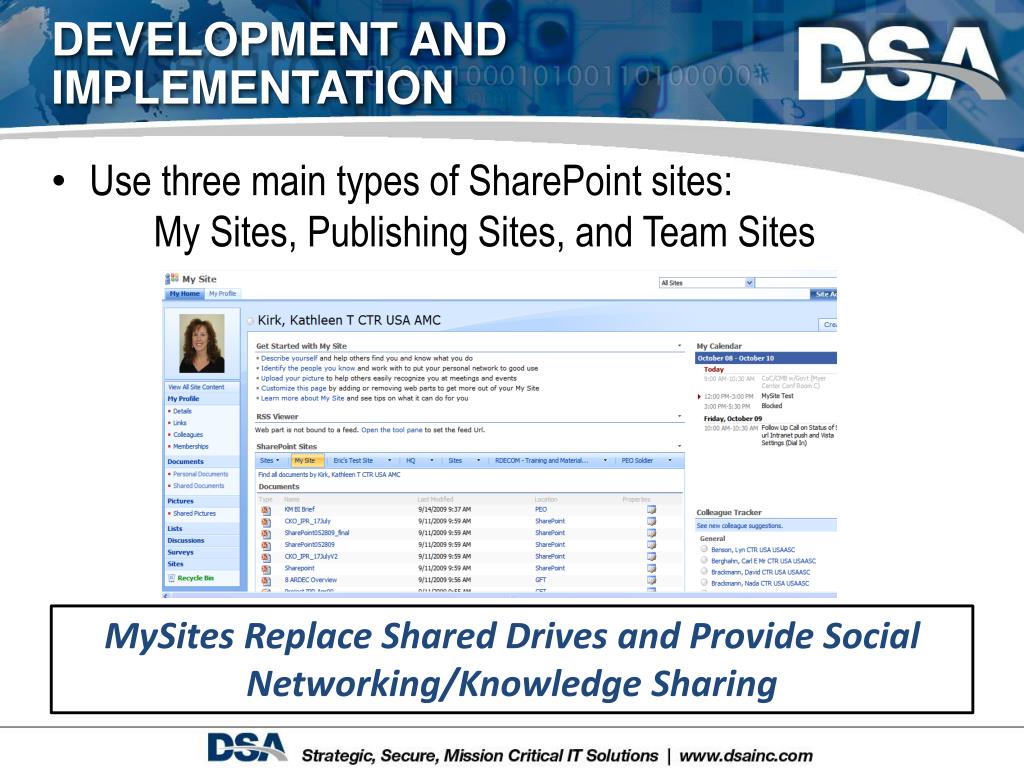Open Pictures section in left navigation
Viewport: 1024px width, 768px height.
click(180, 502)
